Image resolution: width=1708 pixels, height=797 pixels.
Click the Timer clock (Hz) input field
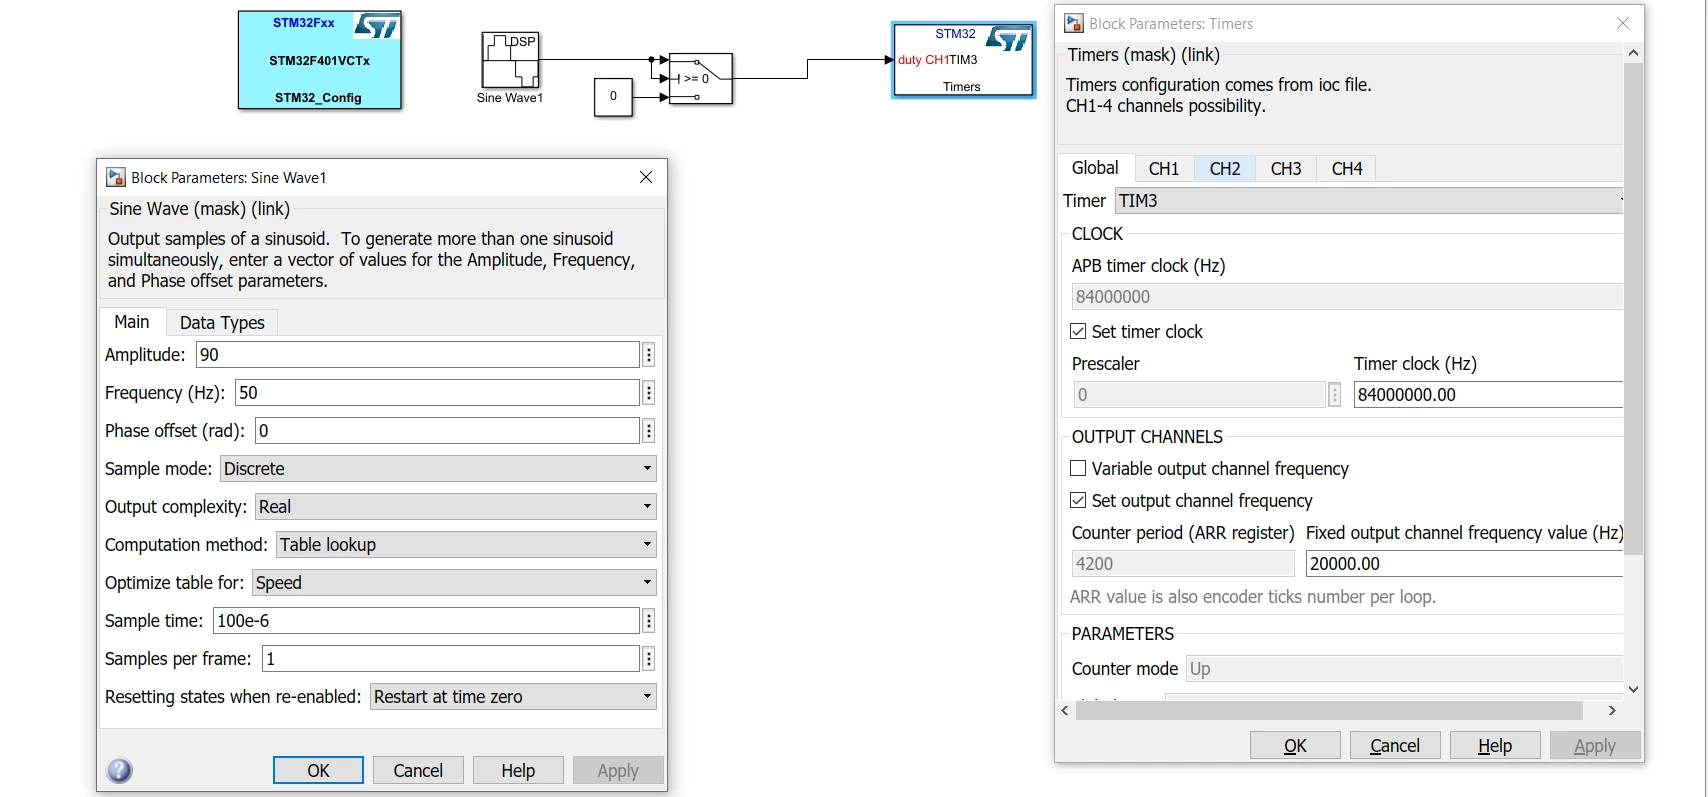pyautogui.click(x=1488, y=395)
